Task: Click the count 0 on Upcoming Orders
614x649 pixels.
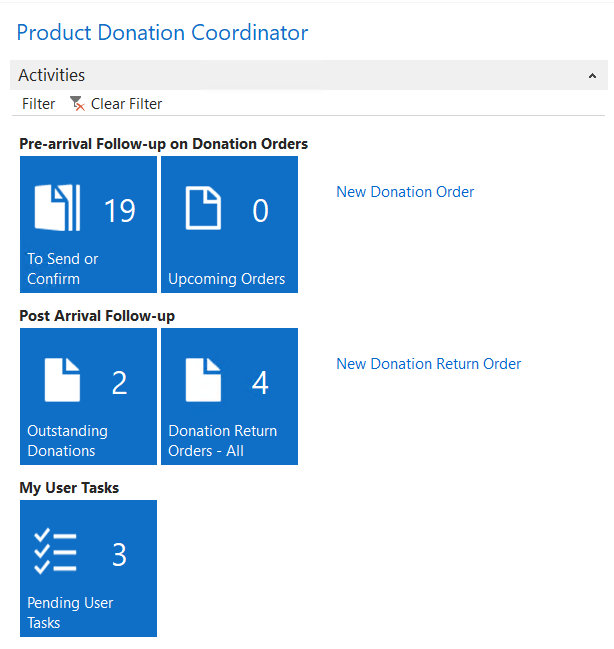Action: point(260,210)
